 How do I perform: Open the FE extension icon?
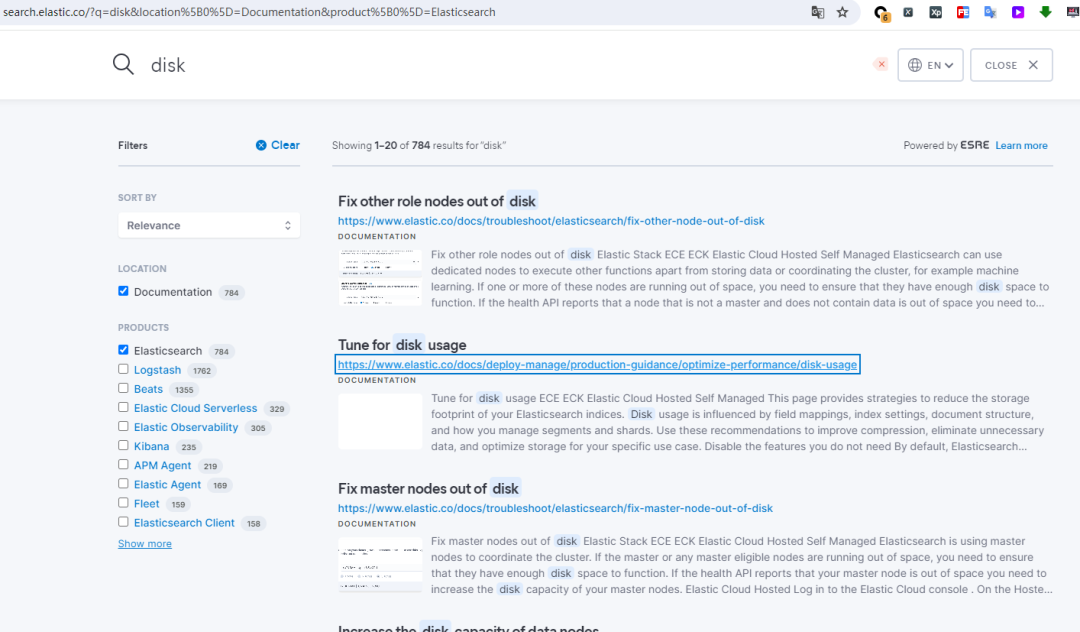pyautogui.click(x=963, y=12)
